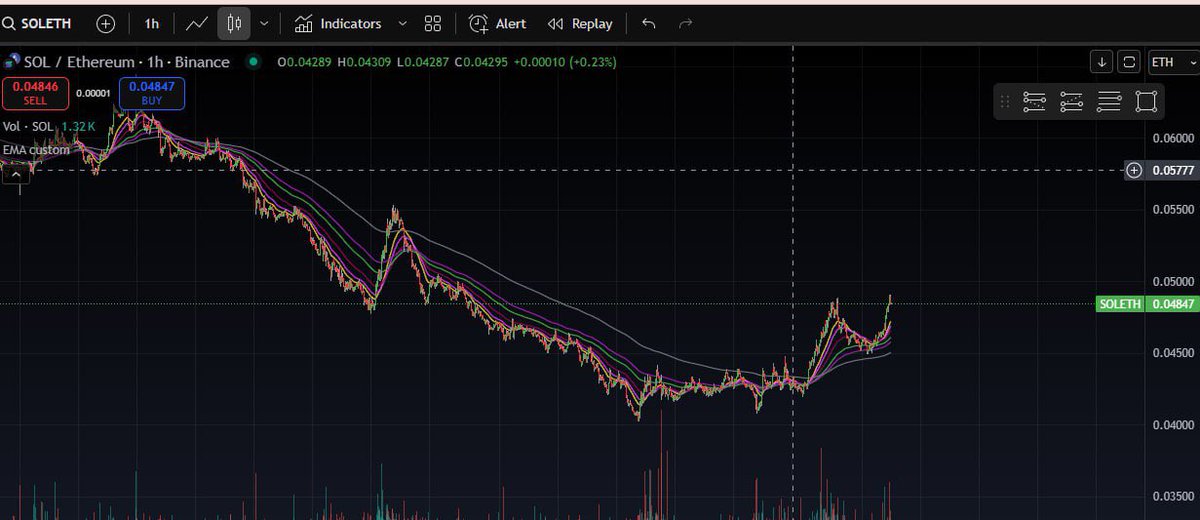Screen dimensions: 1200x520
Task: Click the green market status dot
Action: point(254,62)
